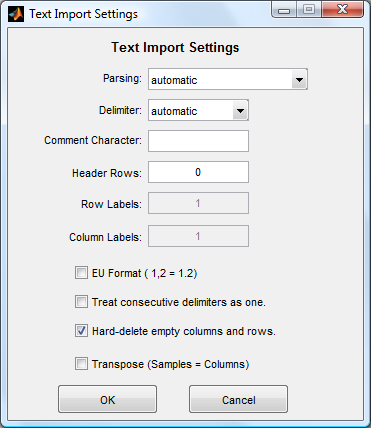Dismiss dialog with the Cancel button

coord(238,399)
